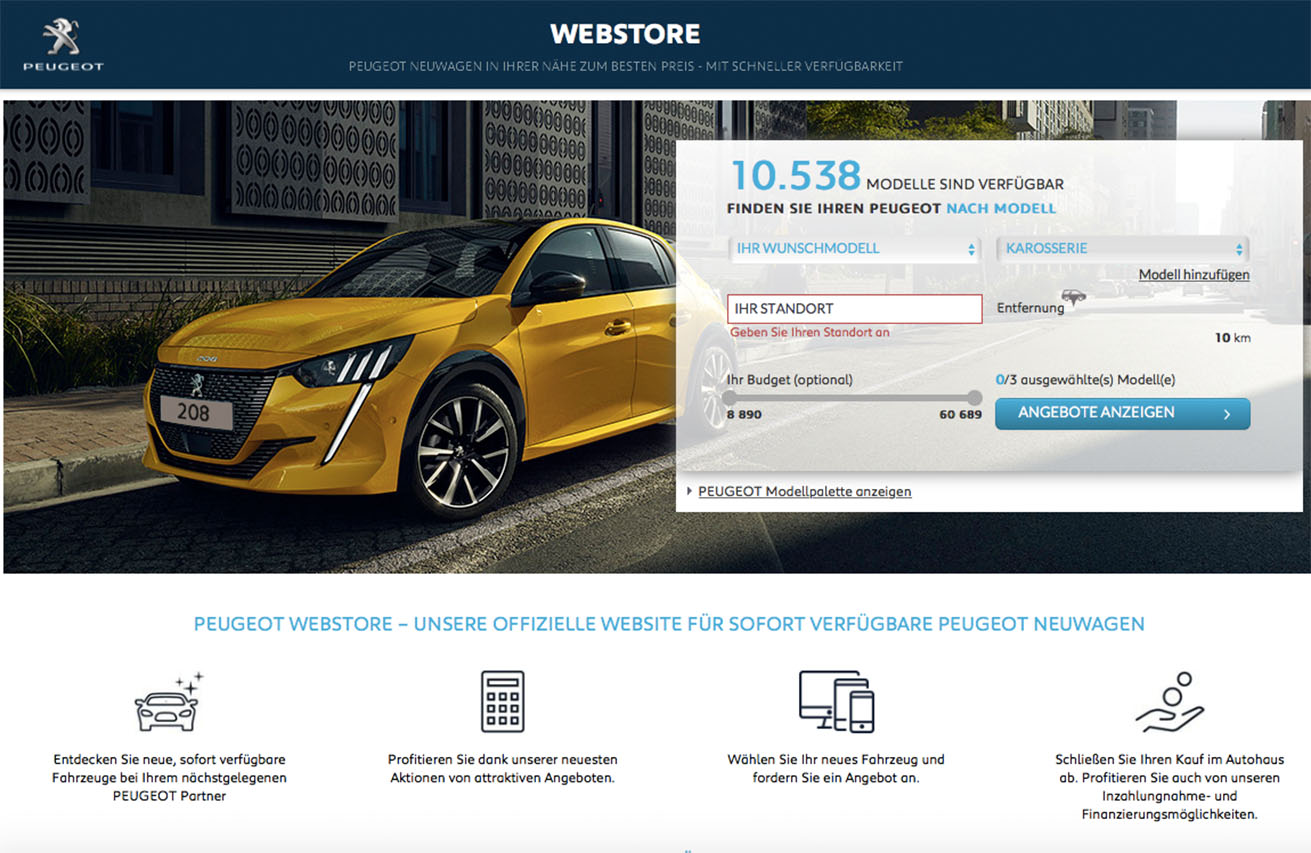The width and height of the screenshot is (1311, 853).
Task: Click the Modell hinzufügen link
Action: [1194, 274]
